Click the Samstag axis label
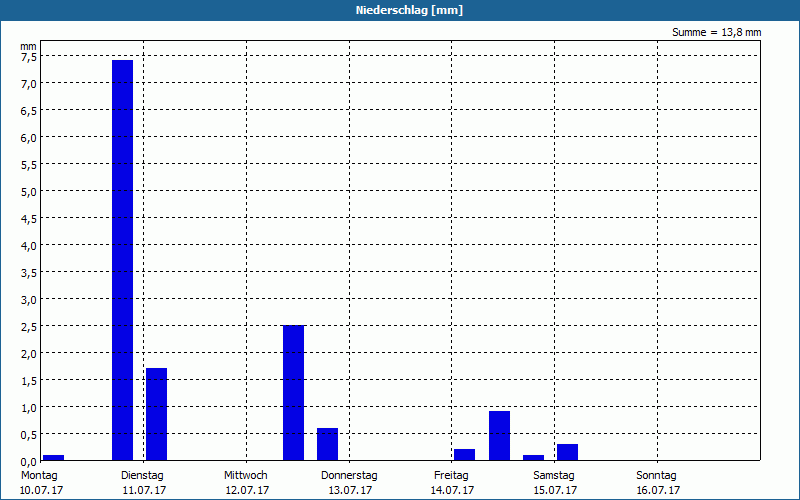This screenshot has width=800, height=500. [x=554, y=476]
